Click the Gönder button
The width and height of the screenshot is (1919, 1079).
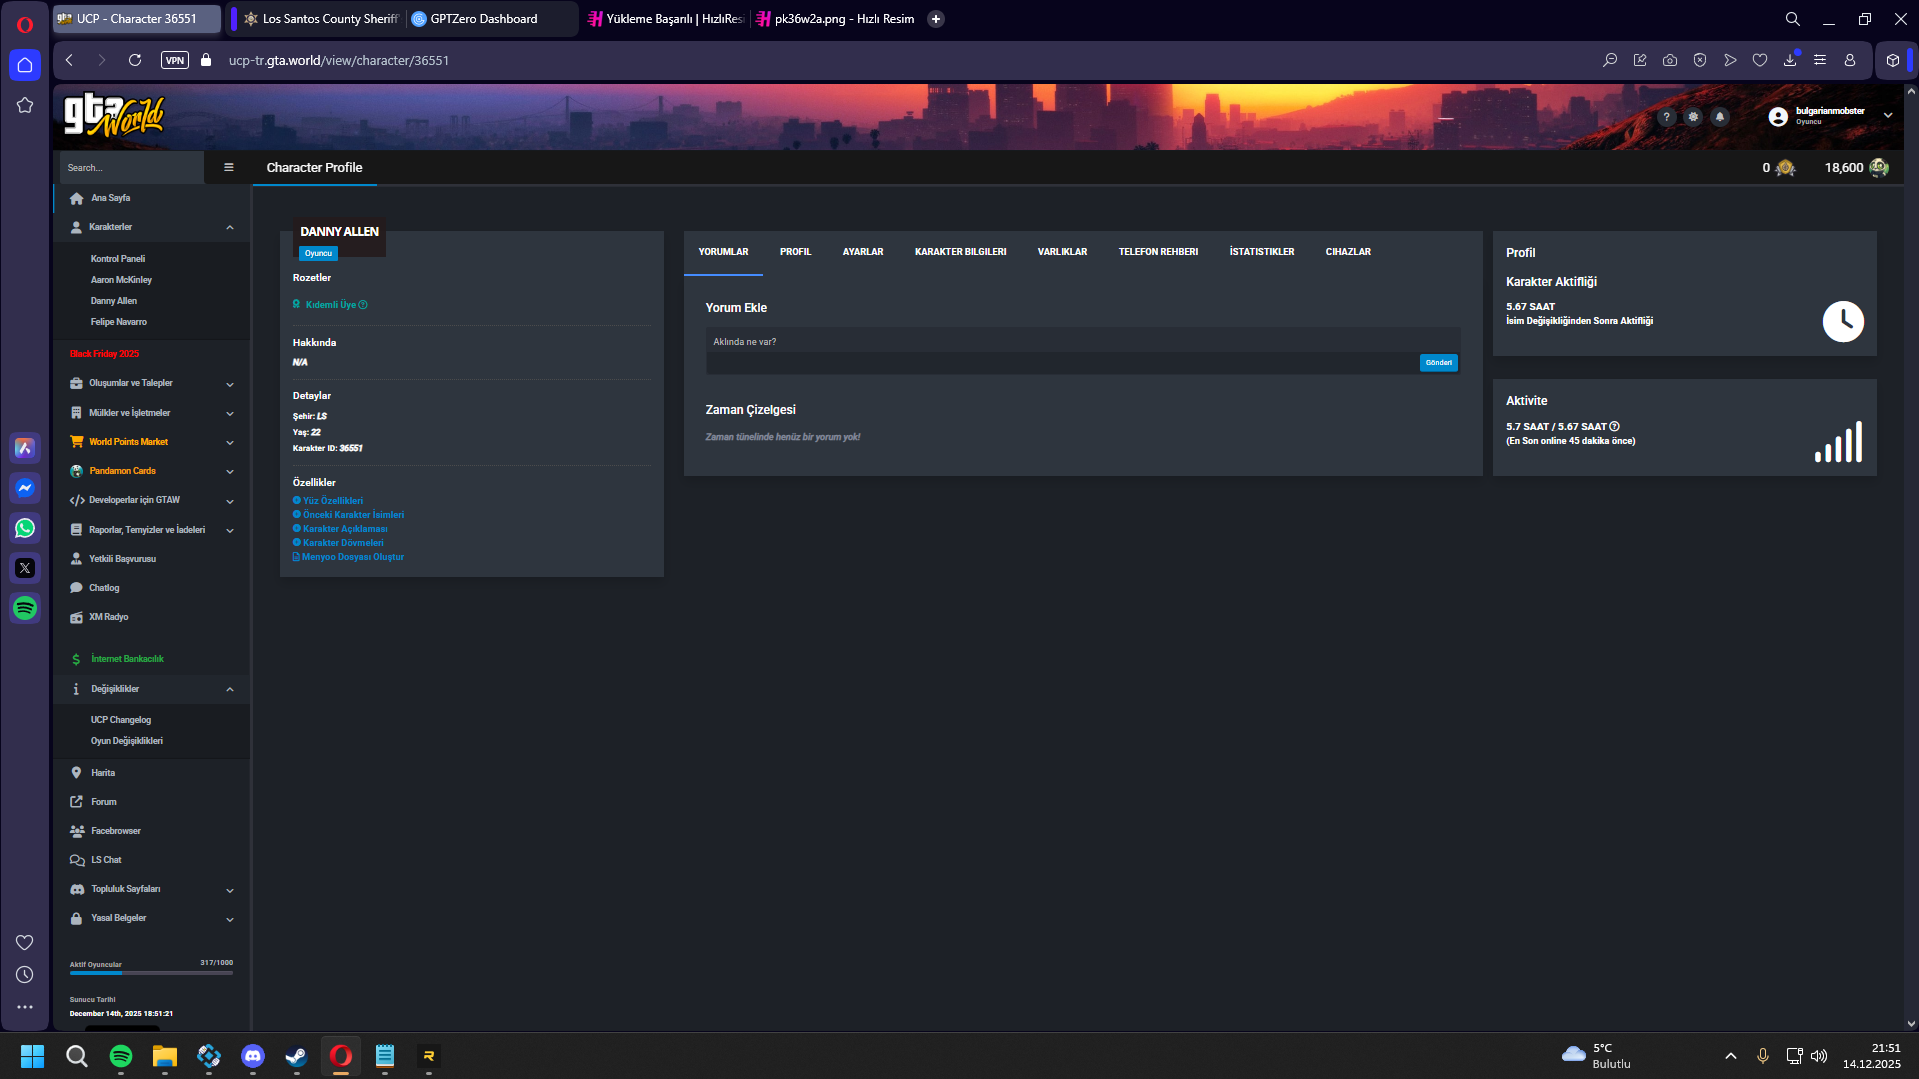tap(1439, 363)
